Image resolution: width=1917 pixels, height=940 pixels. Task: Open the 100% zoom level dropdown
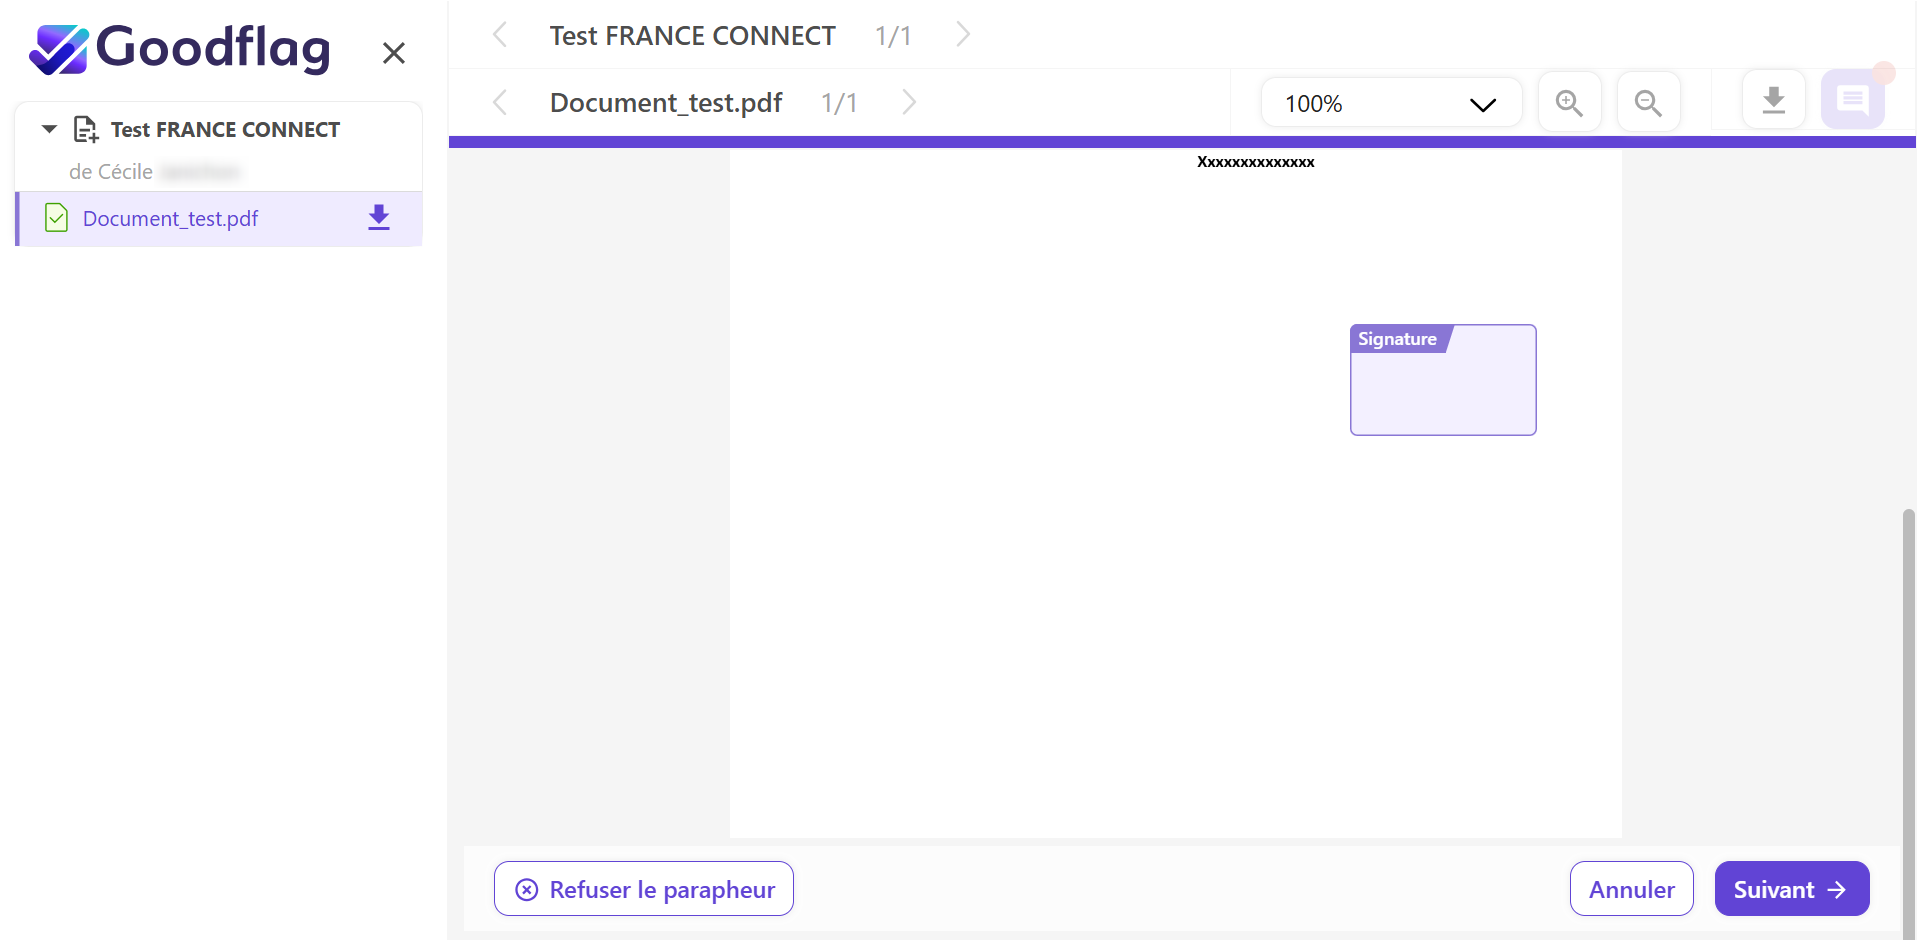(x=1390, y=103)
